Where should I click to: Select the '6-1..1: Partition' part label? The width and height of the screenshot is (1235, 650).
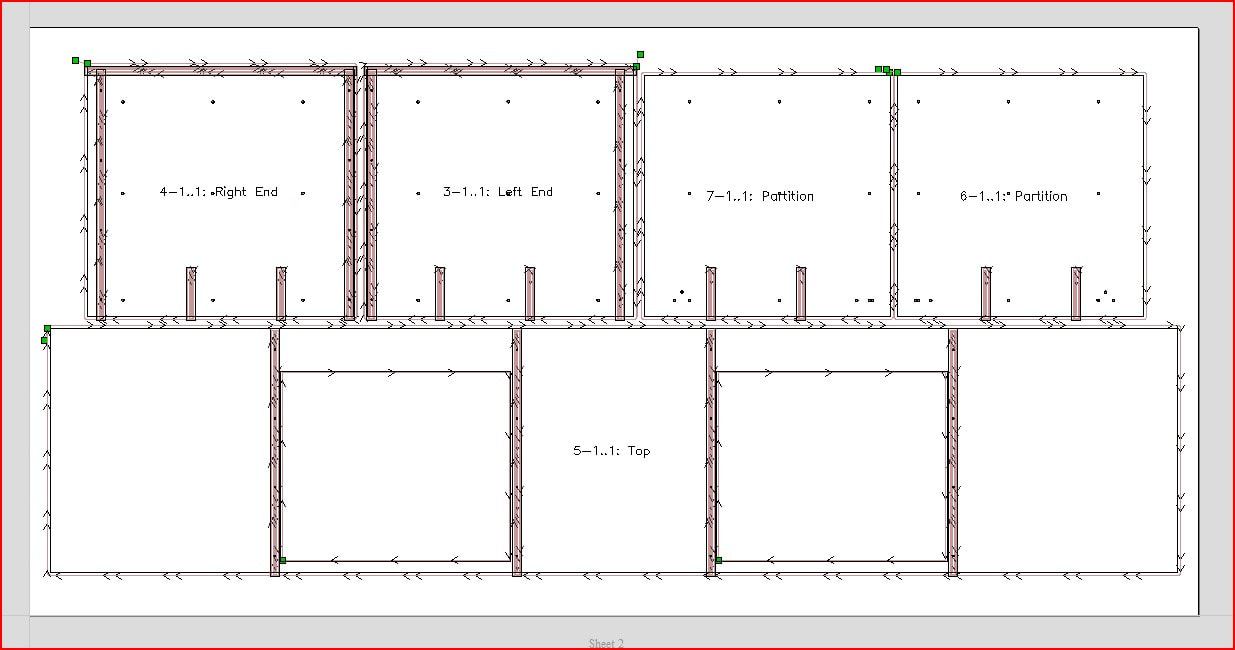point(1014,197)
